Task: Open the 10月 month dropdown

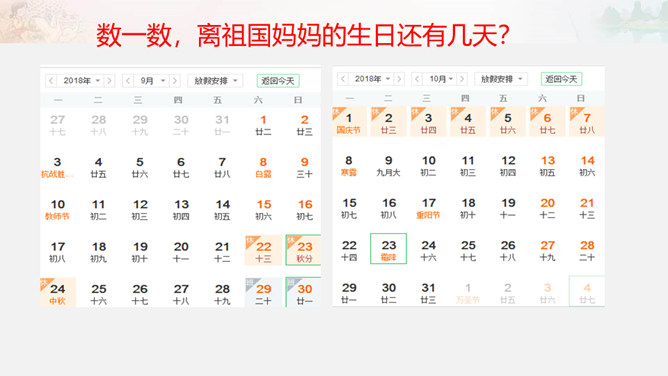Action: [440, 79]
